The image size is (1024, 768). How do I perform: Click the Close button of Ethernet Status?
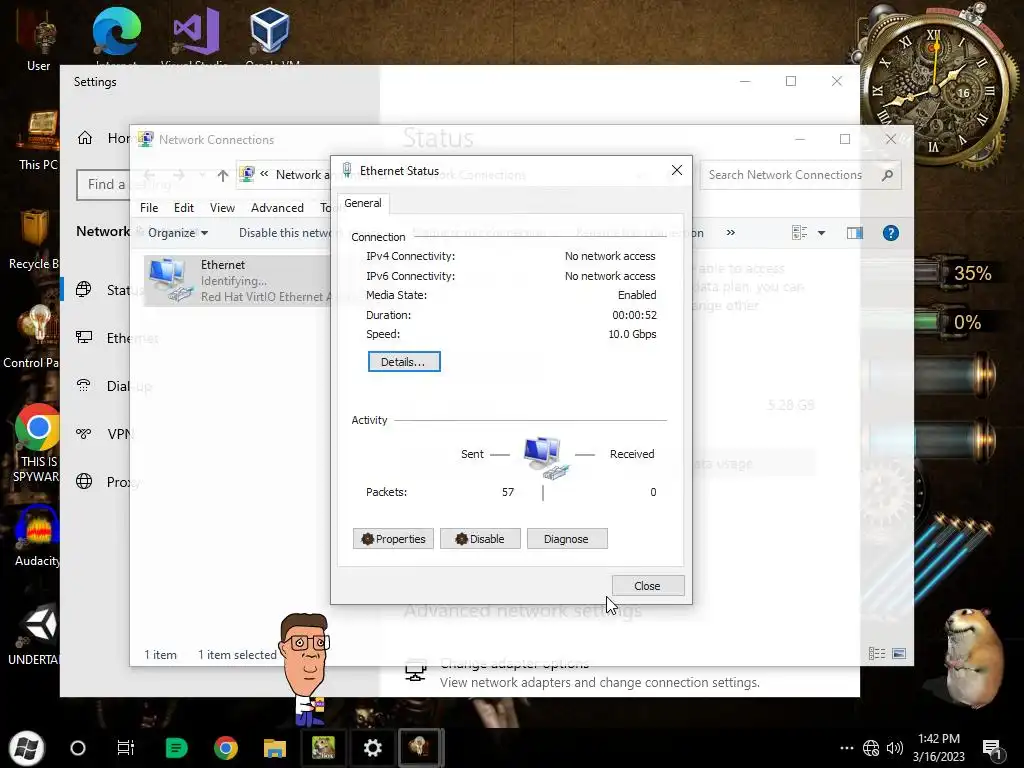(x=648, y=586)
